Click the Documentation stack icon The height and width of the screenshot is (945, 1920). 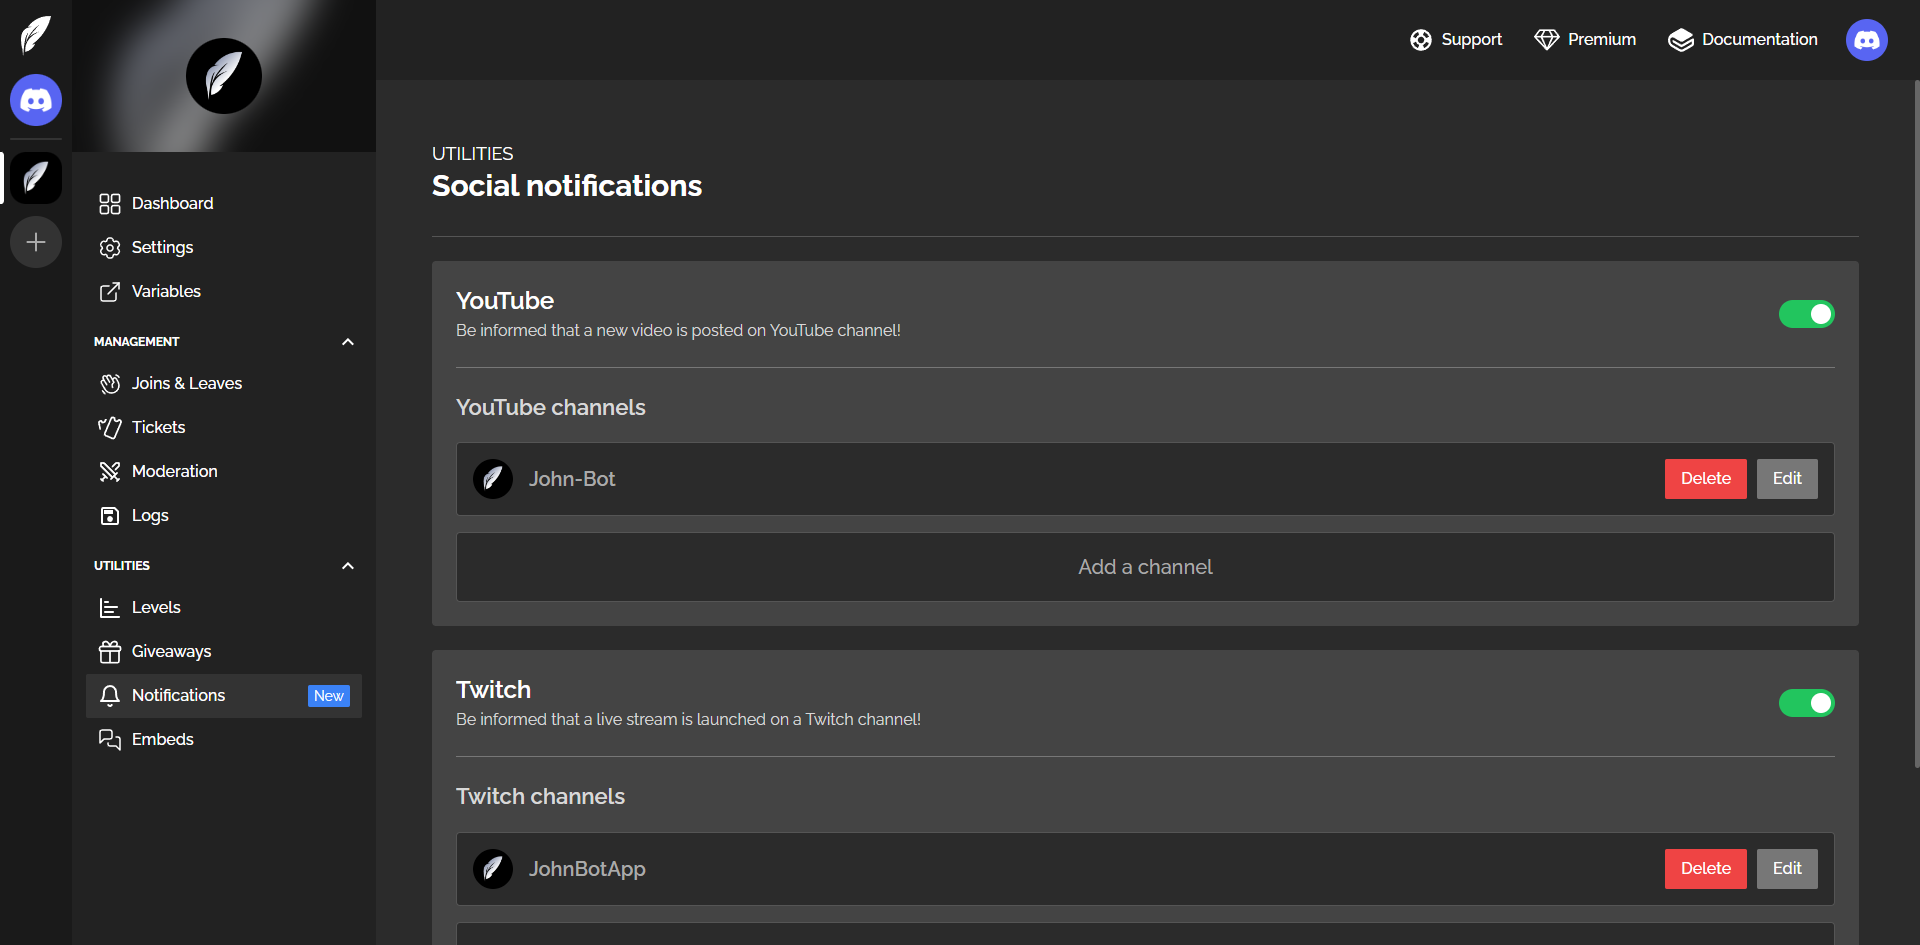[x=1680, y=40]
